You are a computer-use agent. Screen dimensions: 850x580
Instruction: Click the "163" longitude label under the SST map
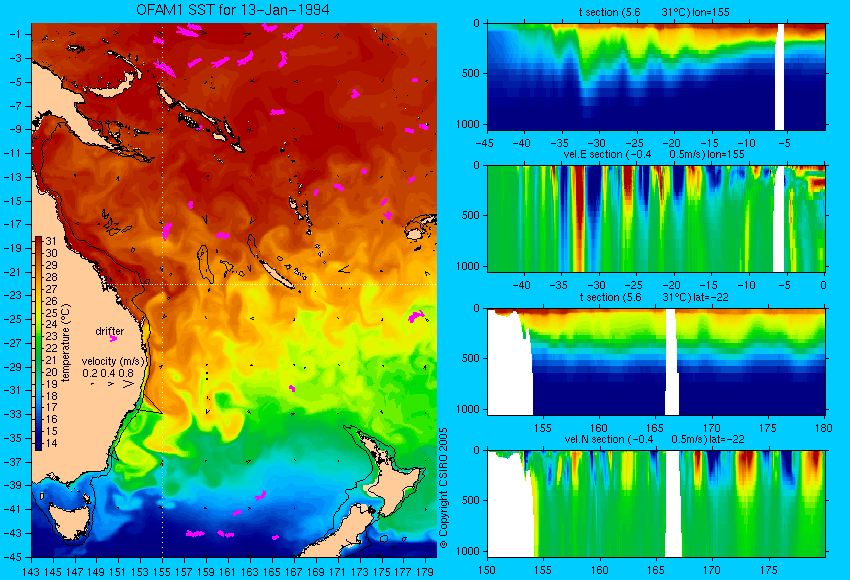click(250, 572)
